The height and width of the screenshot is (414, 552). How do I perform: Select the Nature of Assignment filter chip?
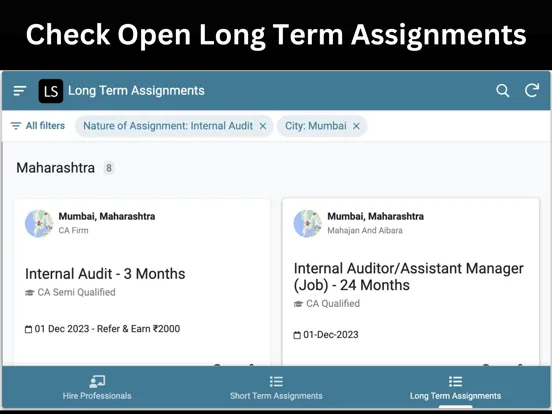(x=174, y=126)
